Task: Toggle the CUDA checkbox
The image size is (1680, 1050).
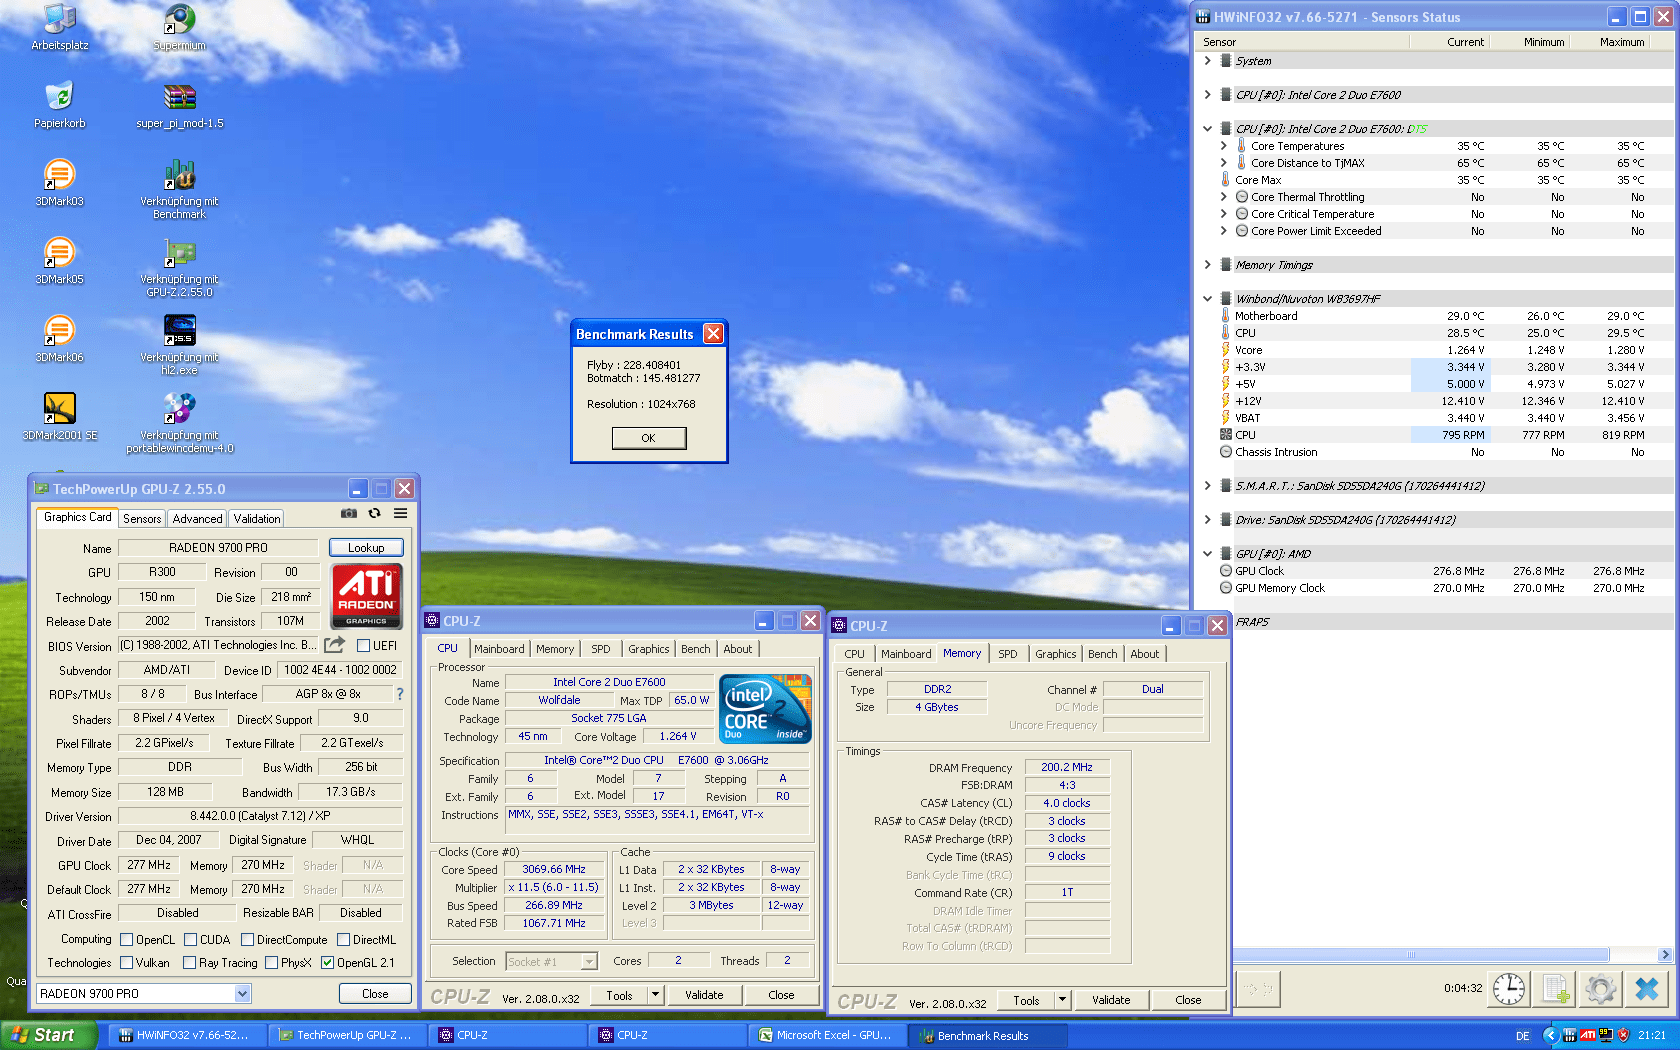Action: pos(190,940)
